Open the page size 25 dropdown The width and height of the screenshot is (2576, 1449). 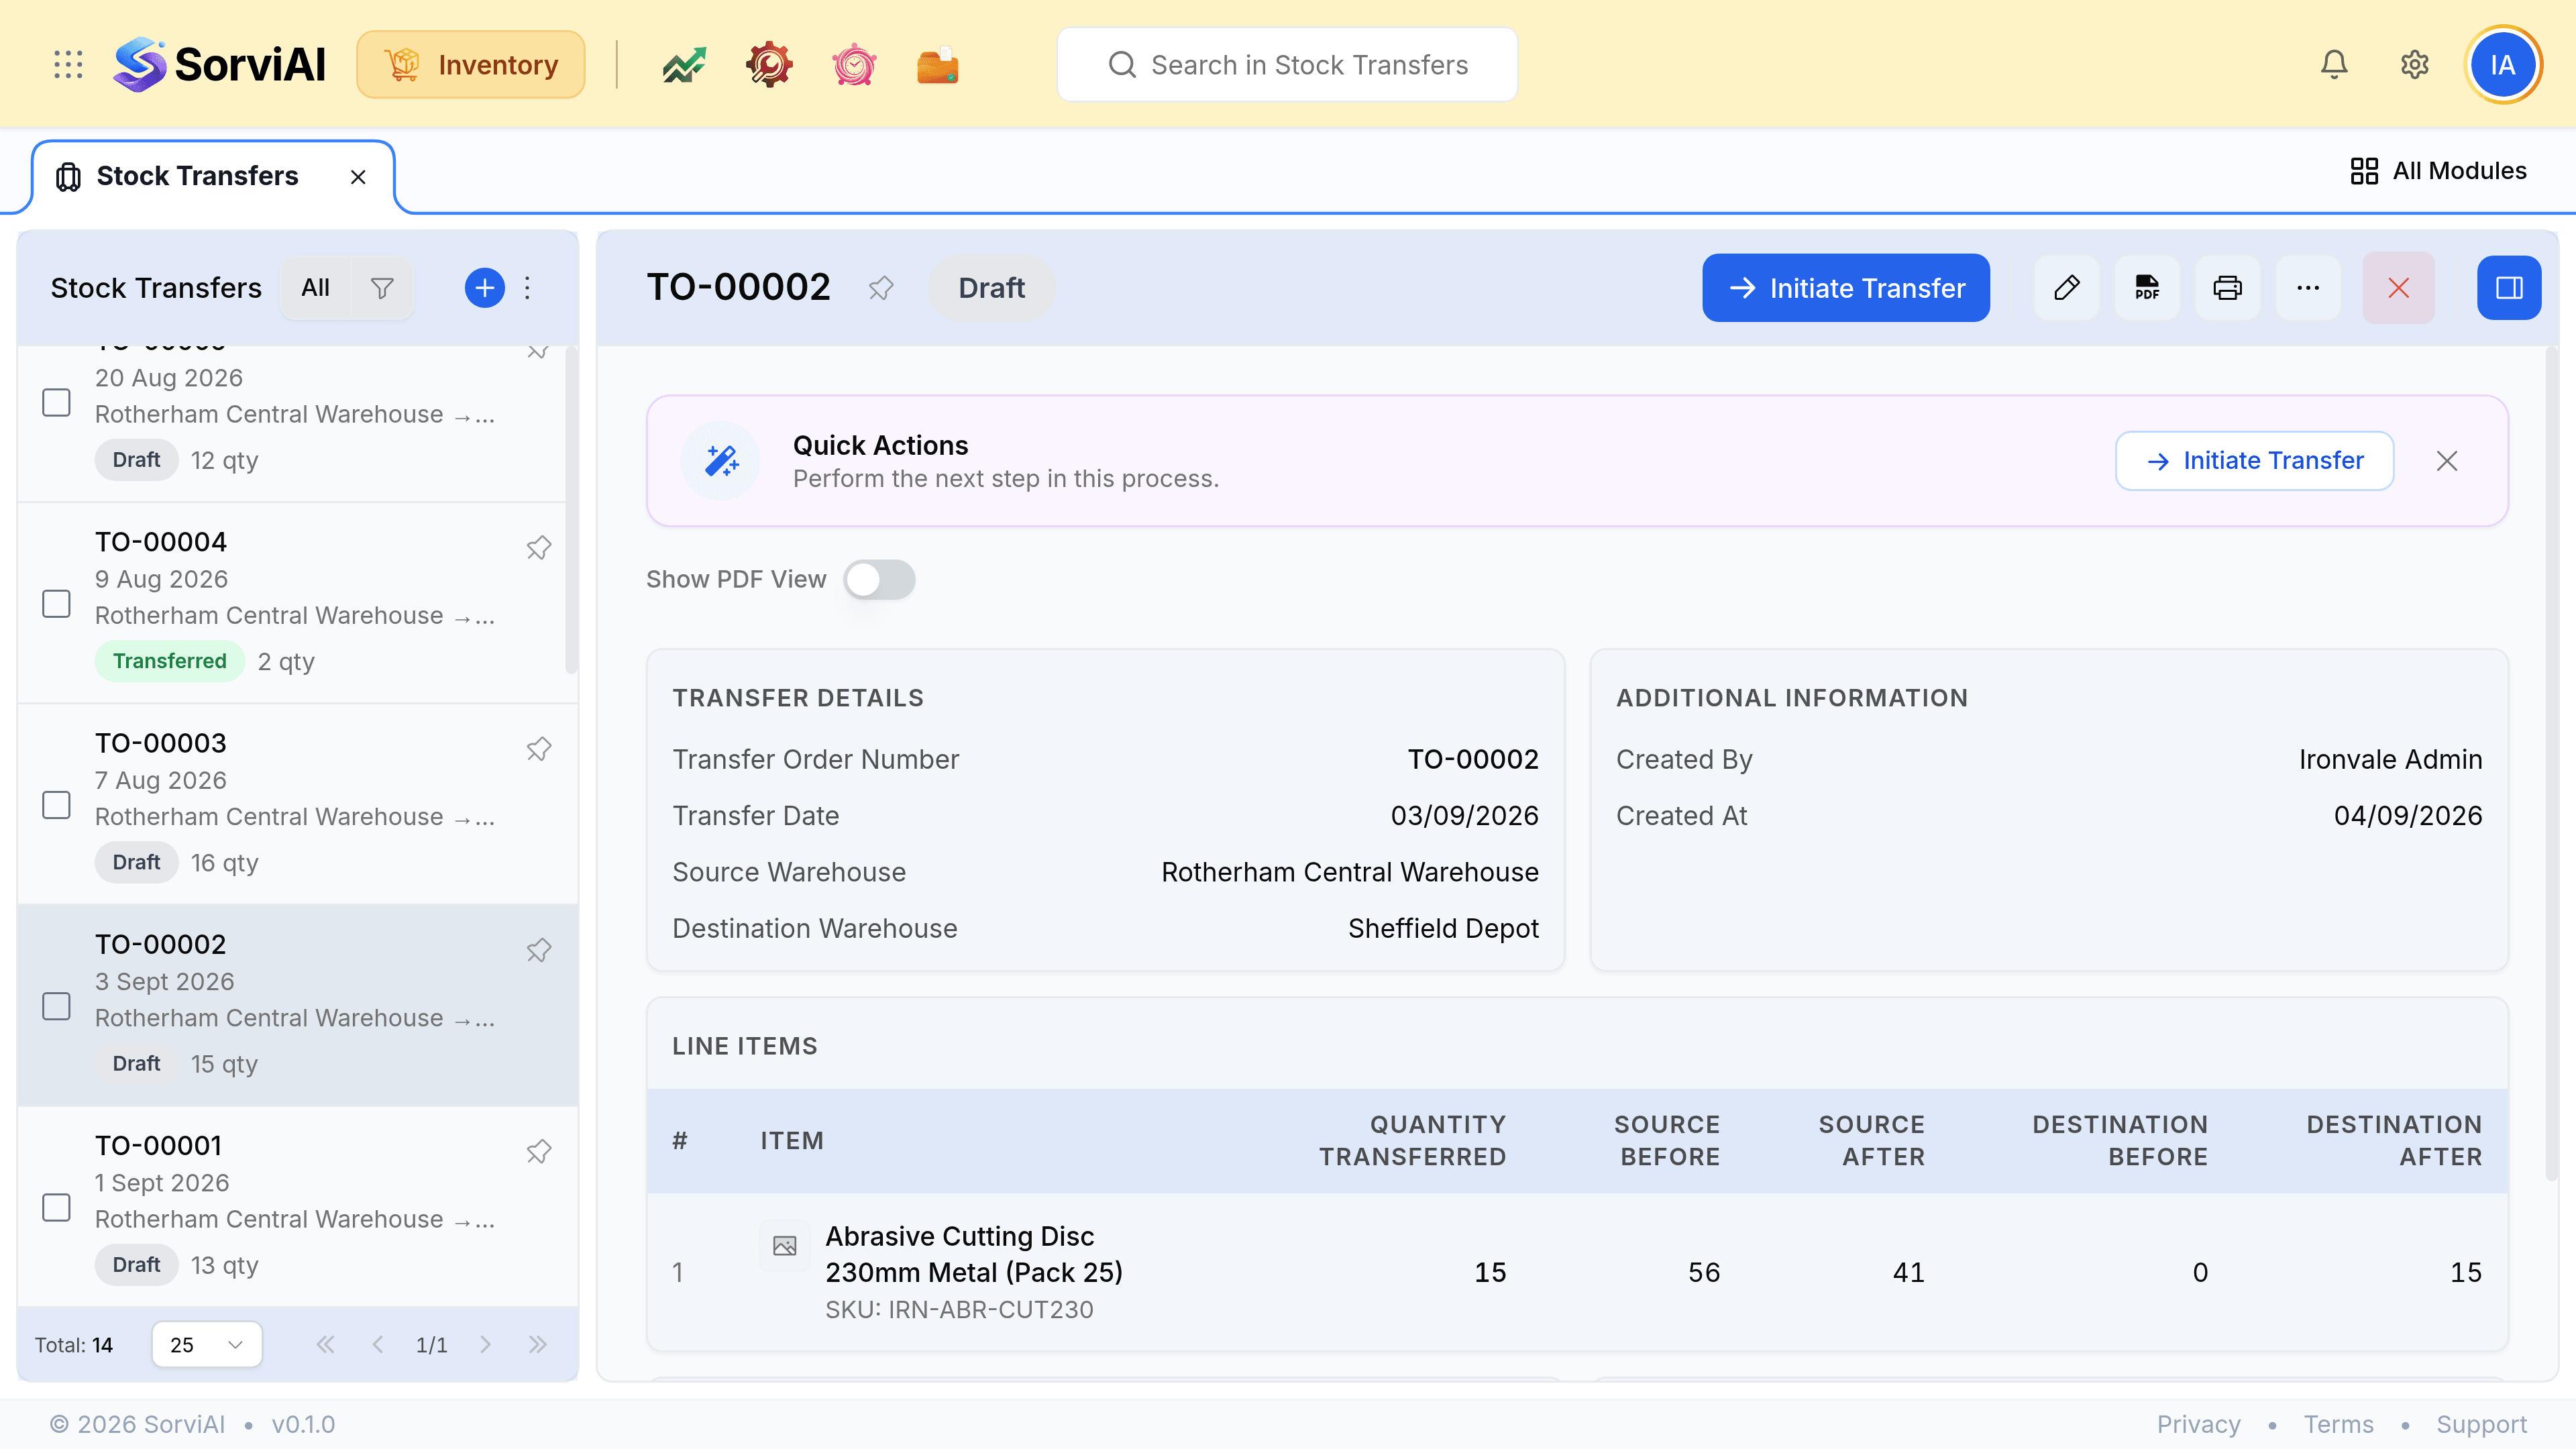click(207, 1344)
